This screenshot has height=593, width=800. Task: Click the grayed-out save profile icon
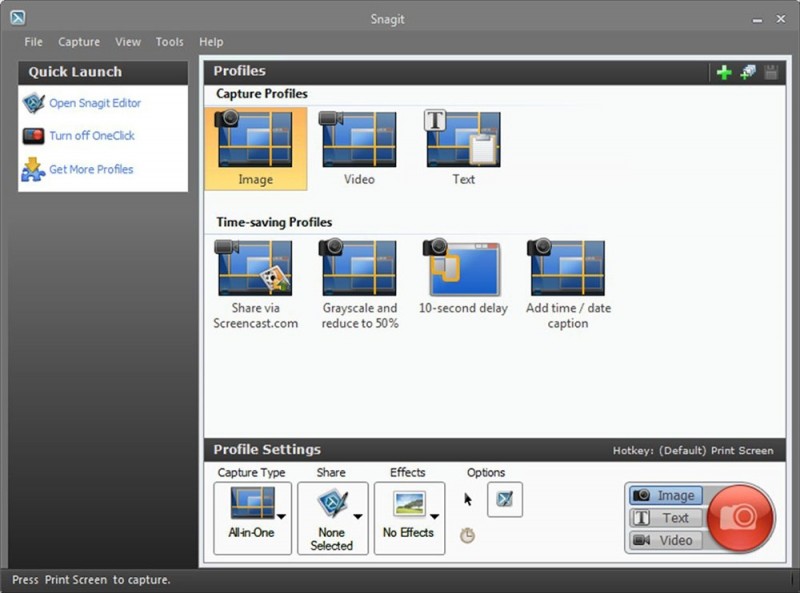[771, 72]
